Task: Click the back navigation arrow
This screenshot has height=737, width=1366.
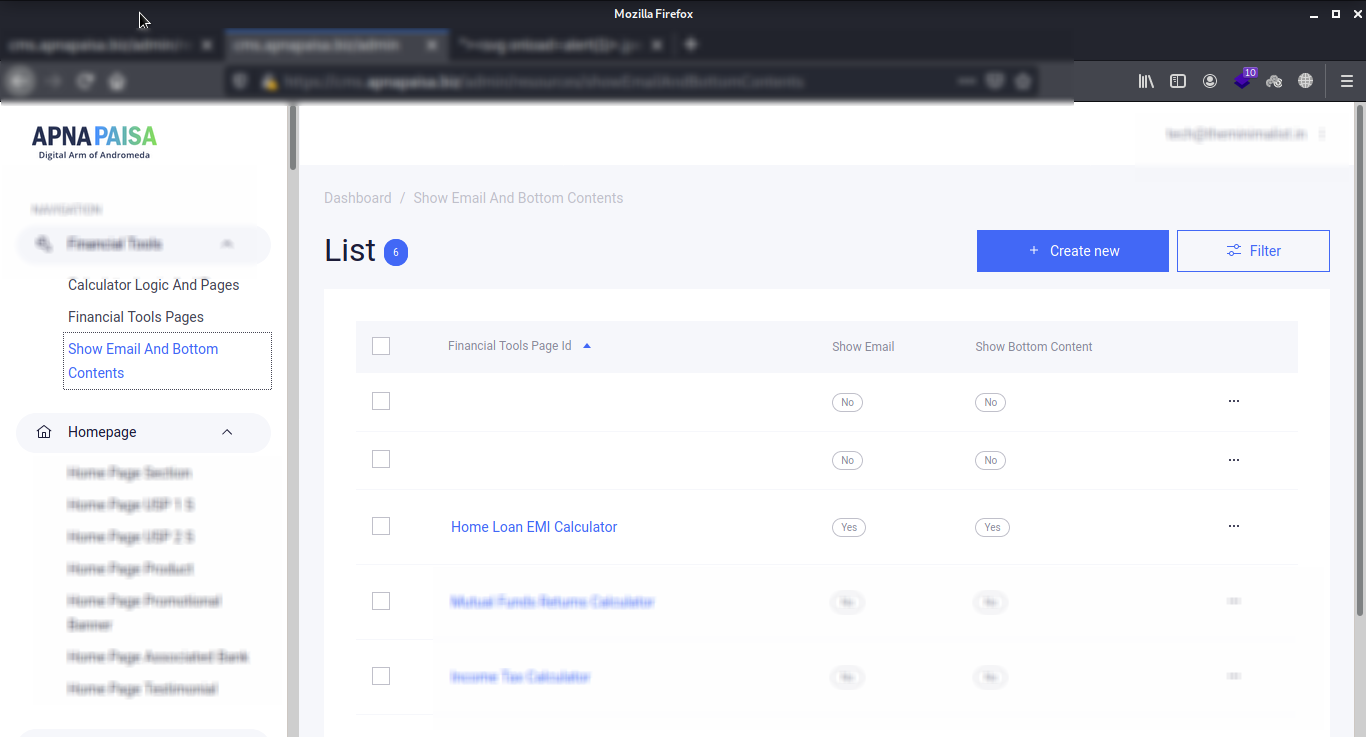Action: pyautogui.click(x=20, y=81)
